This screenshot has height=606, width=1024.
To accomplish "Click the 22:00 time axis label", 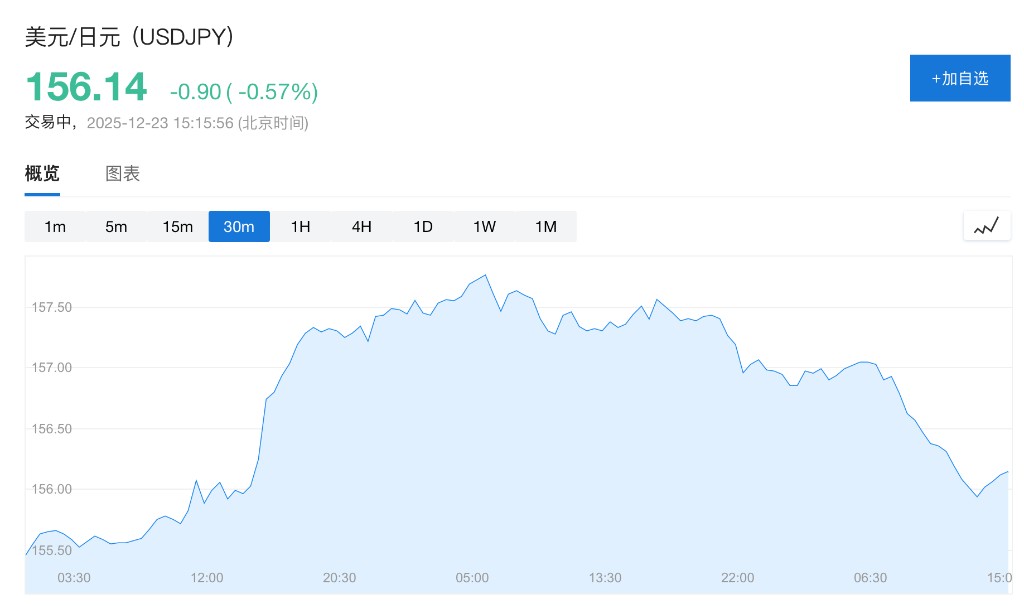I will 738,578.
